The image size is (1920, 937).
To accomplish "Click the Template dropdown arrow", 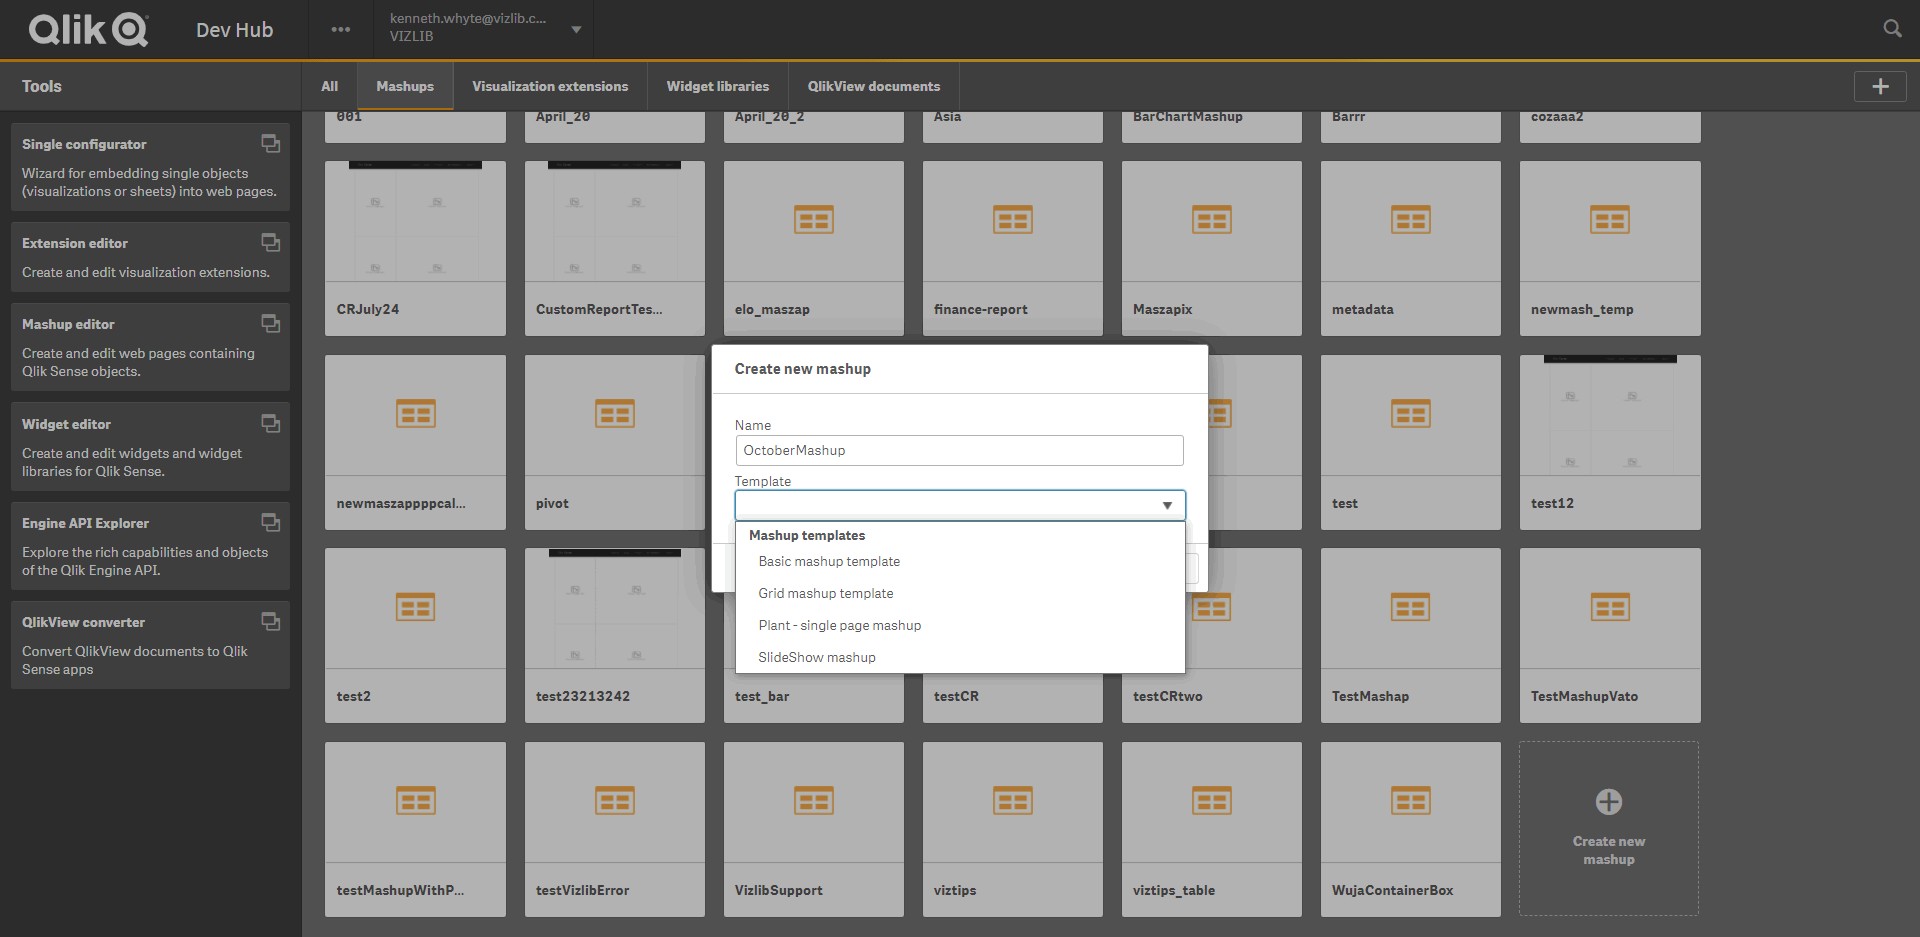I will pos(1167,505).
